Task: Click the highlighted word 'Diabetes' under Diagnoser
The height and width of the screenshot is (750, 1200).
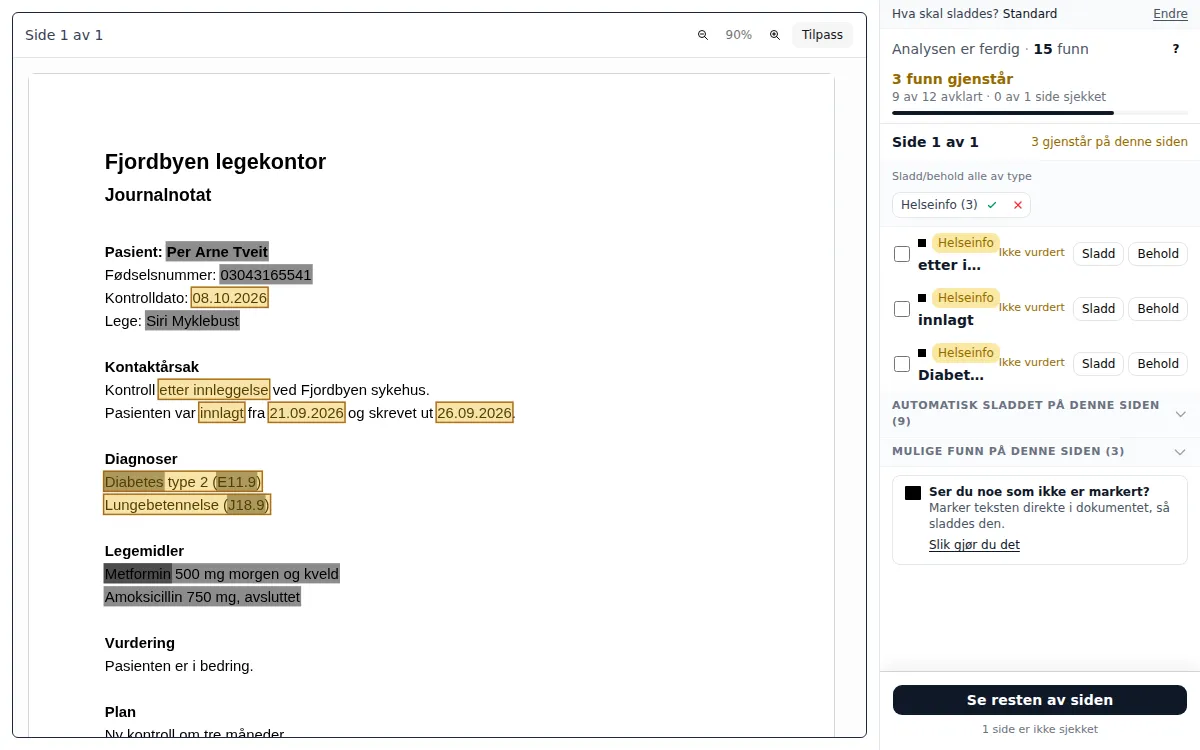Action: (x=134, y=482)
